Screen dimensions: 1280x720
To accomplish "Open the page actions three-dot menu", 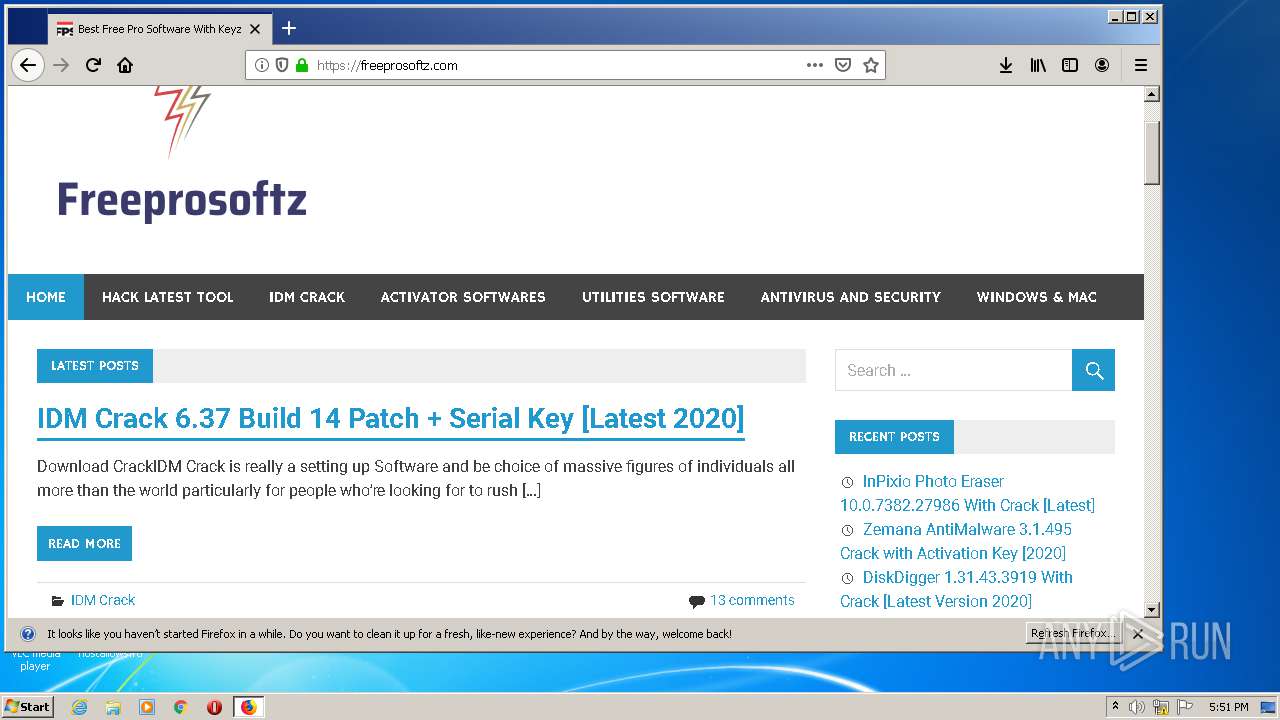I will pyautogui.click(x=815, y=65).
